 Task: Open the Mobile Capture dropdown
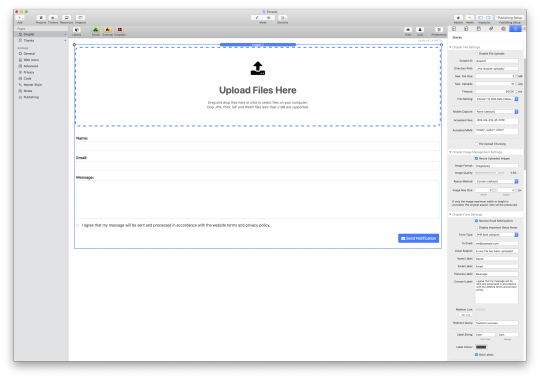pos(497,112)
